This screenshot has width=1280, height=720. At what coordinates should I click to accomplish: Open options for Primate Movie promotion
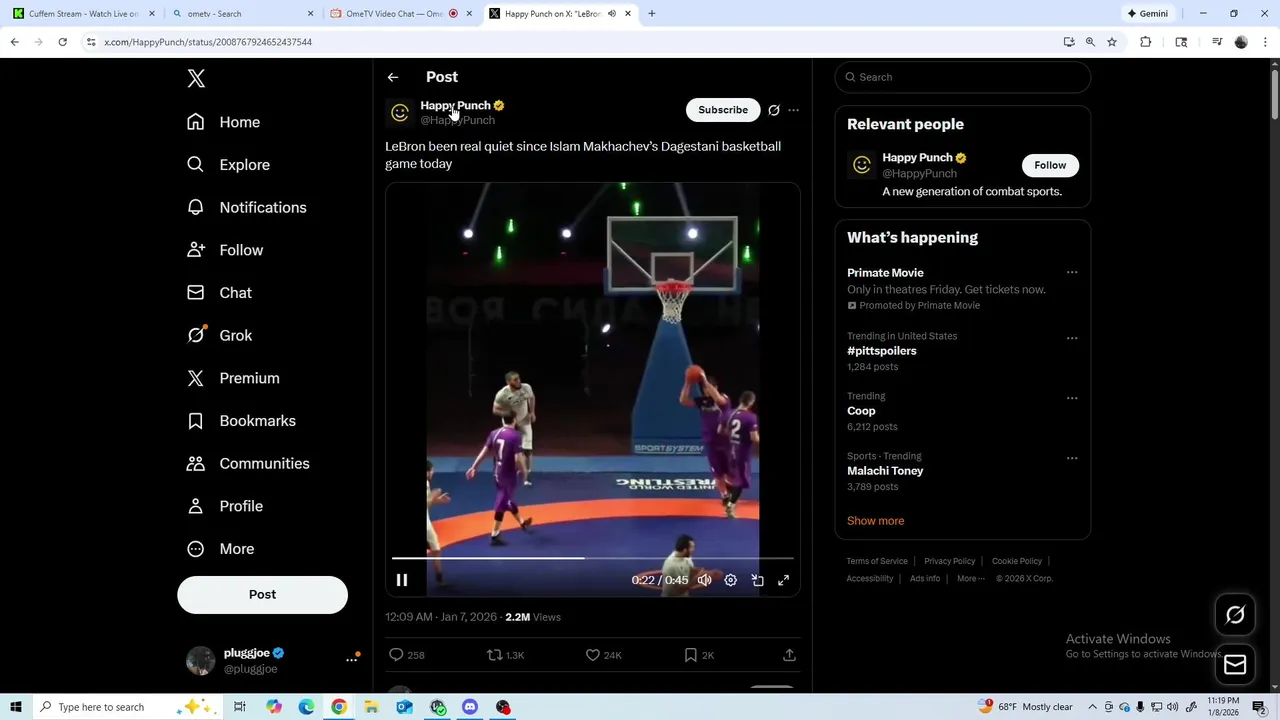point(1072,273)
